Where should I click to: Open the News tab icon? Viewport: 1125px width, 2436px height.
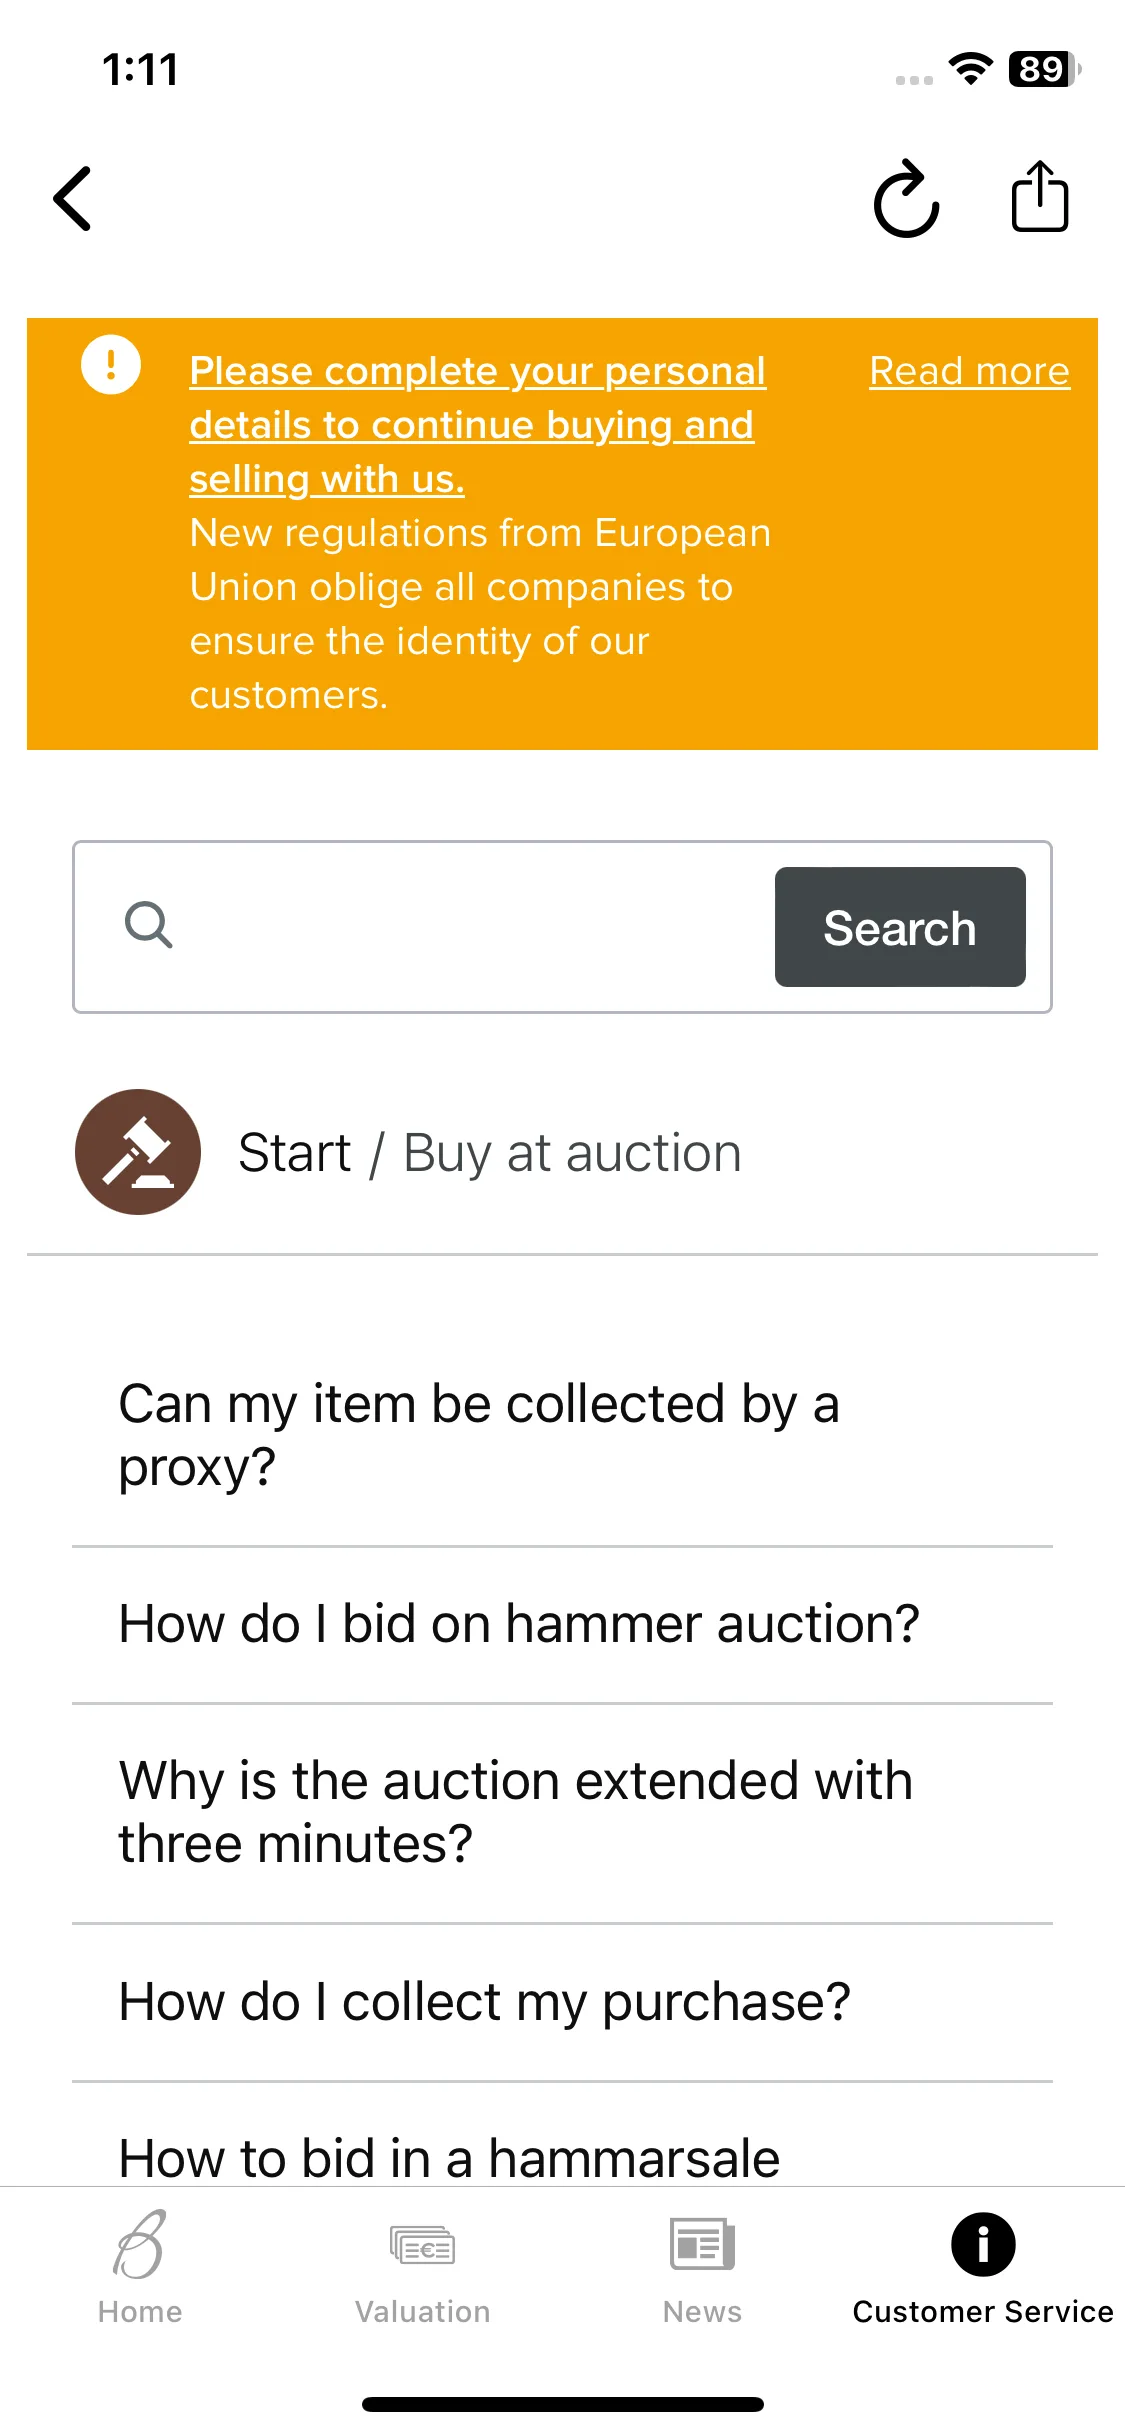click(702, 2246)
